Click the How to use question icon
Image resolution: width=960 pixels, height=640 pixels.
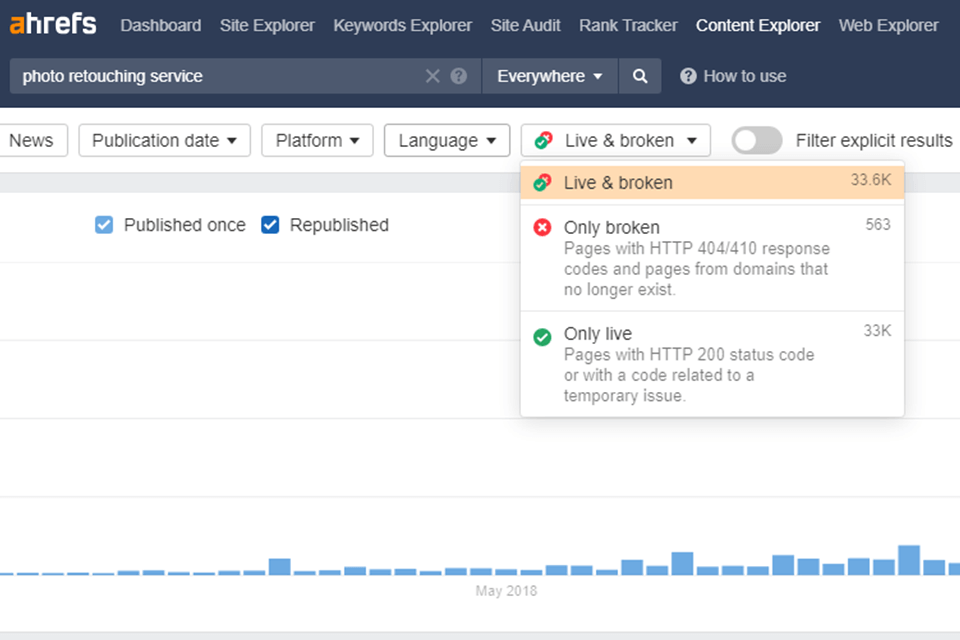[x=688, y=76]
